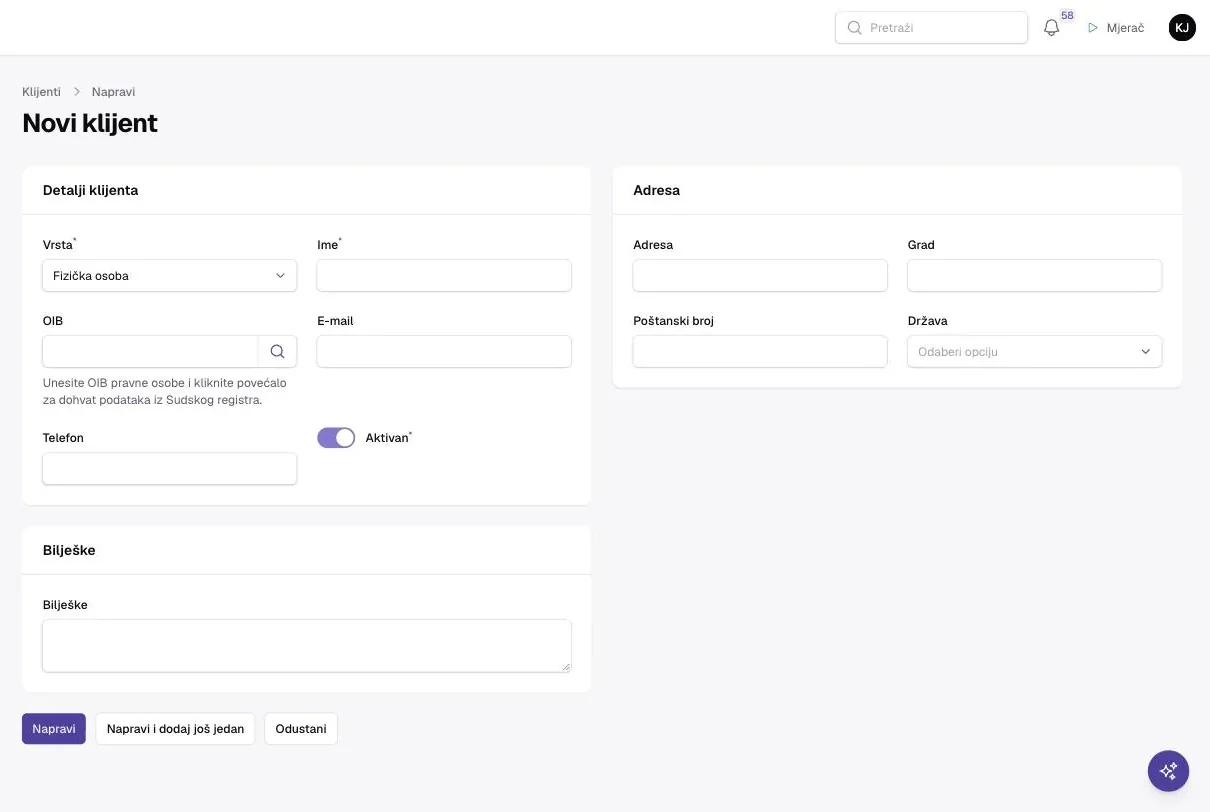1210x812 pixels.
Task: Focus the OIB input field
Action: 151,351
